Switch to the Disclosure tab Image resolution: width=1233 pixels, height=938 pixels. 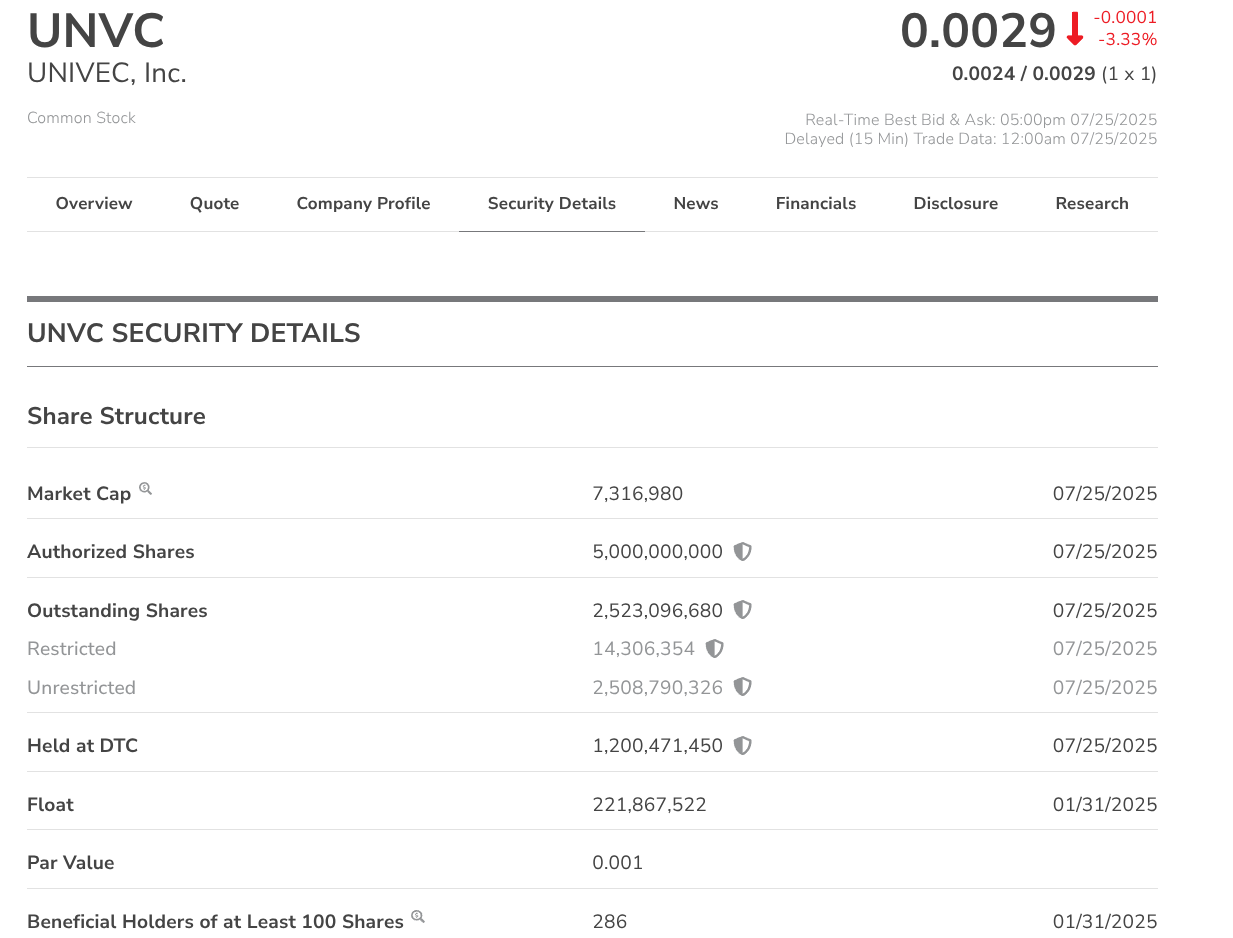pyautogui.click(x=956, y=204)
